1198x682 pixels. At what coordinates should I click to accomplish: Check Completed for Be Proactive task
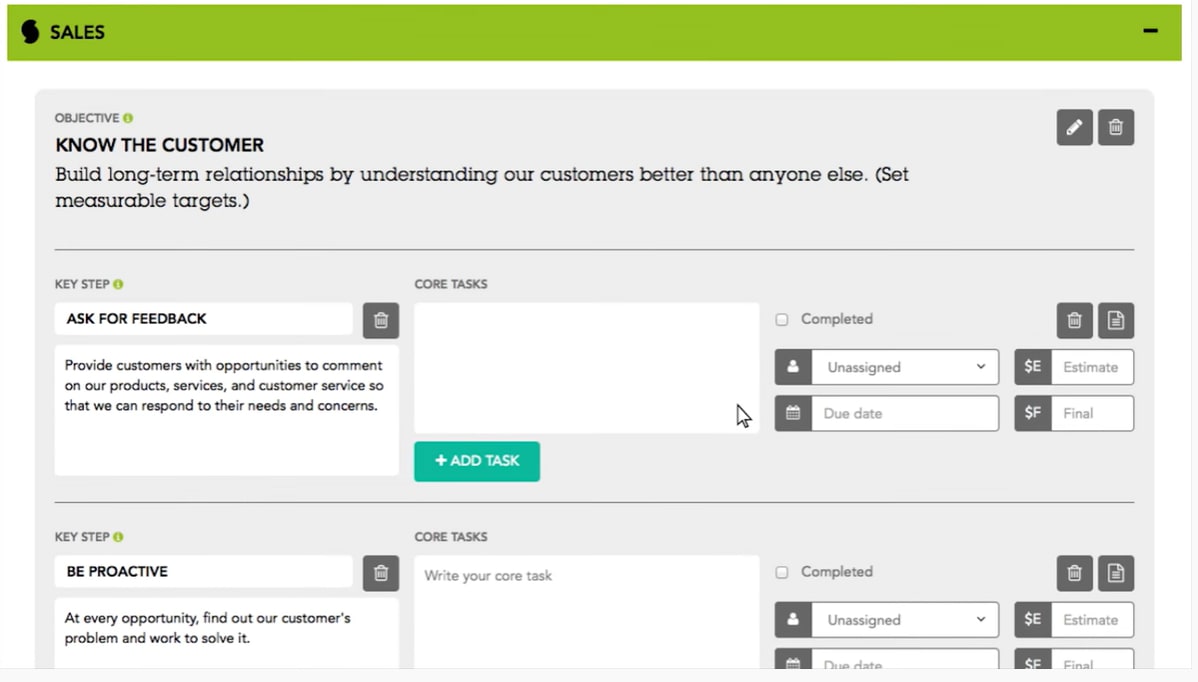coord(782,573)
